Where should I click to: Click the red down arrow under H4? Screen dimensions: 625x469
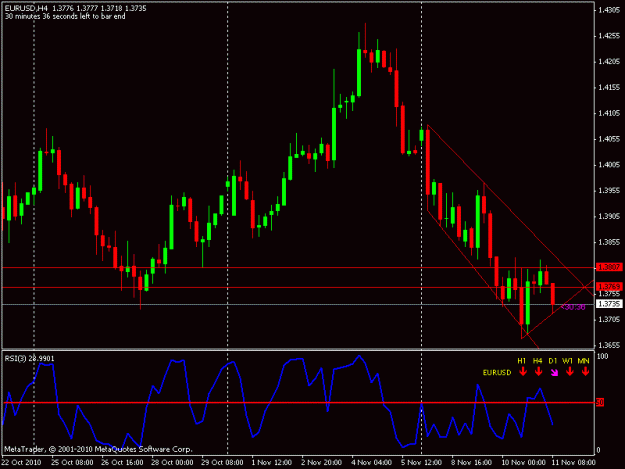(x=538, y=372)
